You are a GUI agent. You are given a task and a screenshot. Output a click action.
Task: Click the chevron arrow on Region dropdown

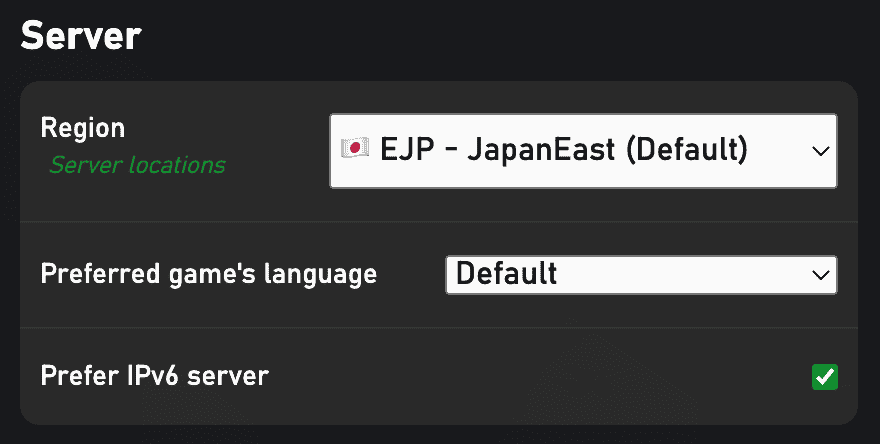821,151
